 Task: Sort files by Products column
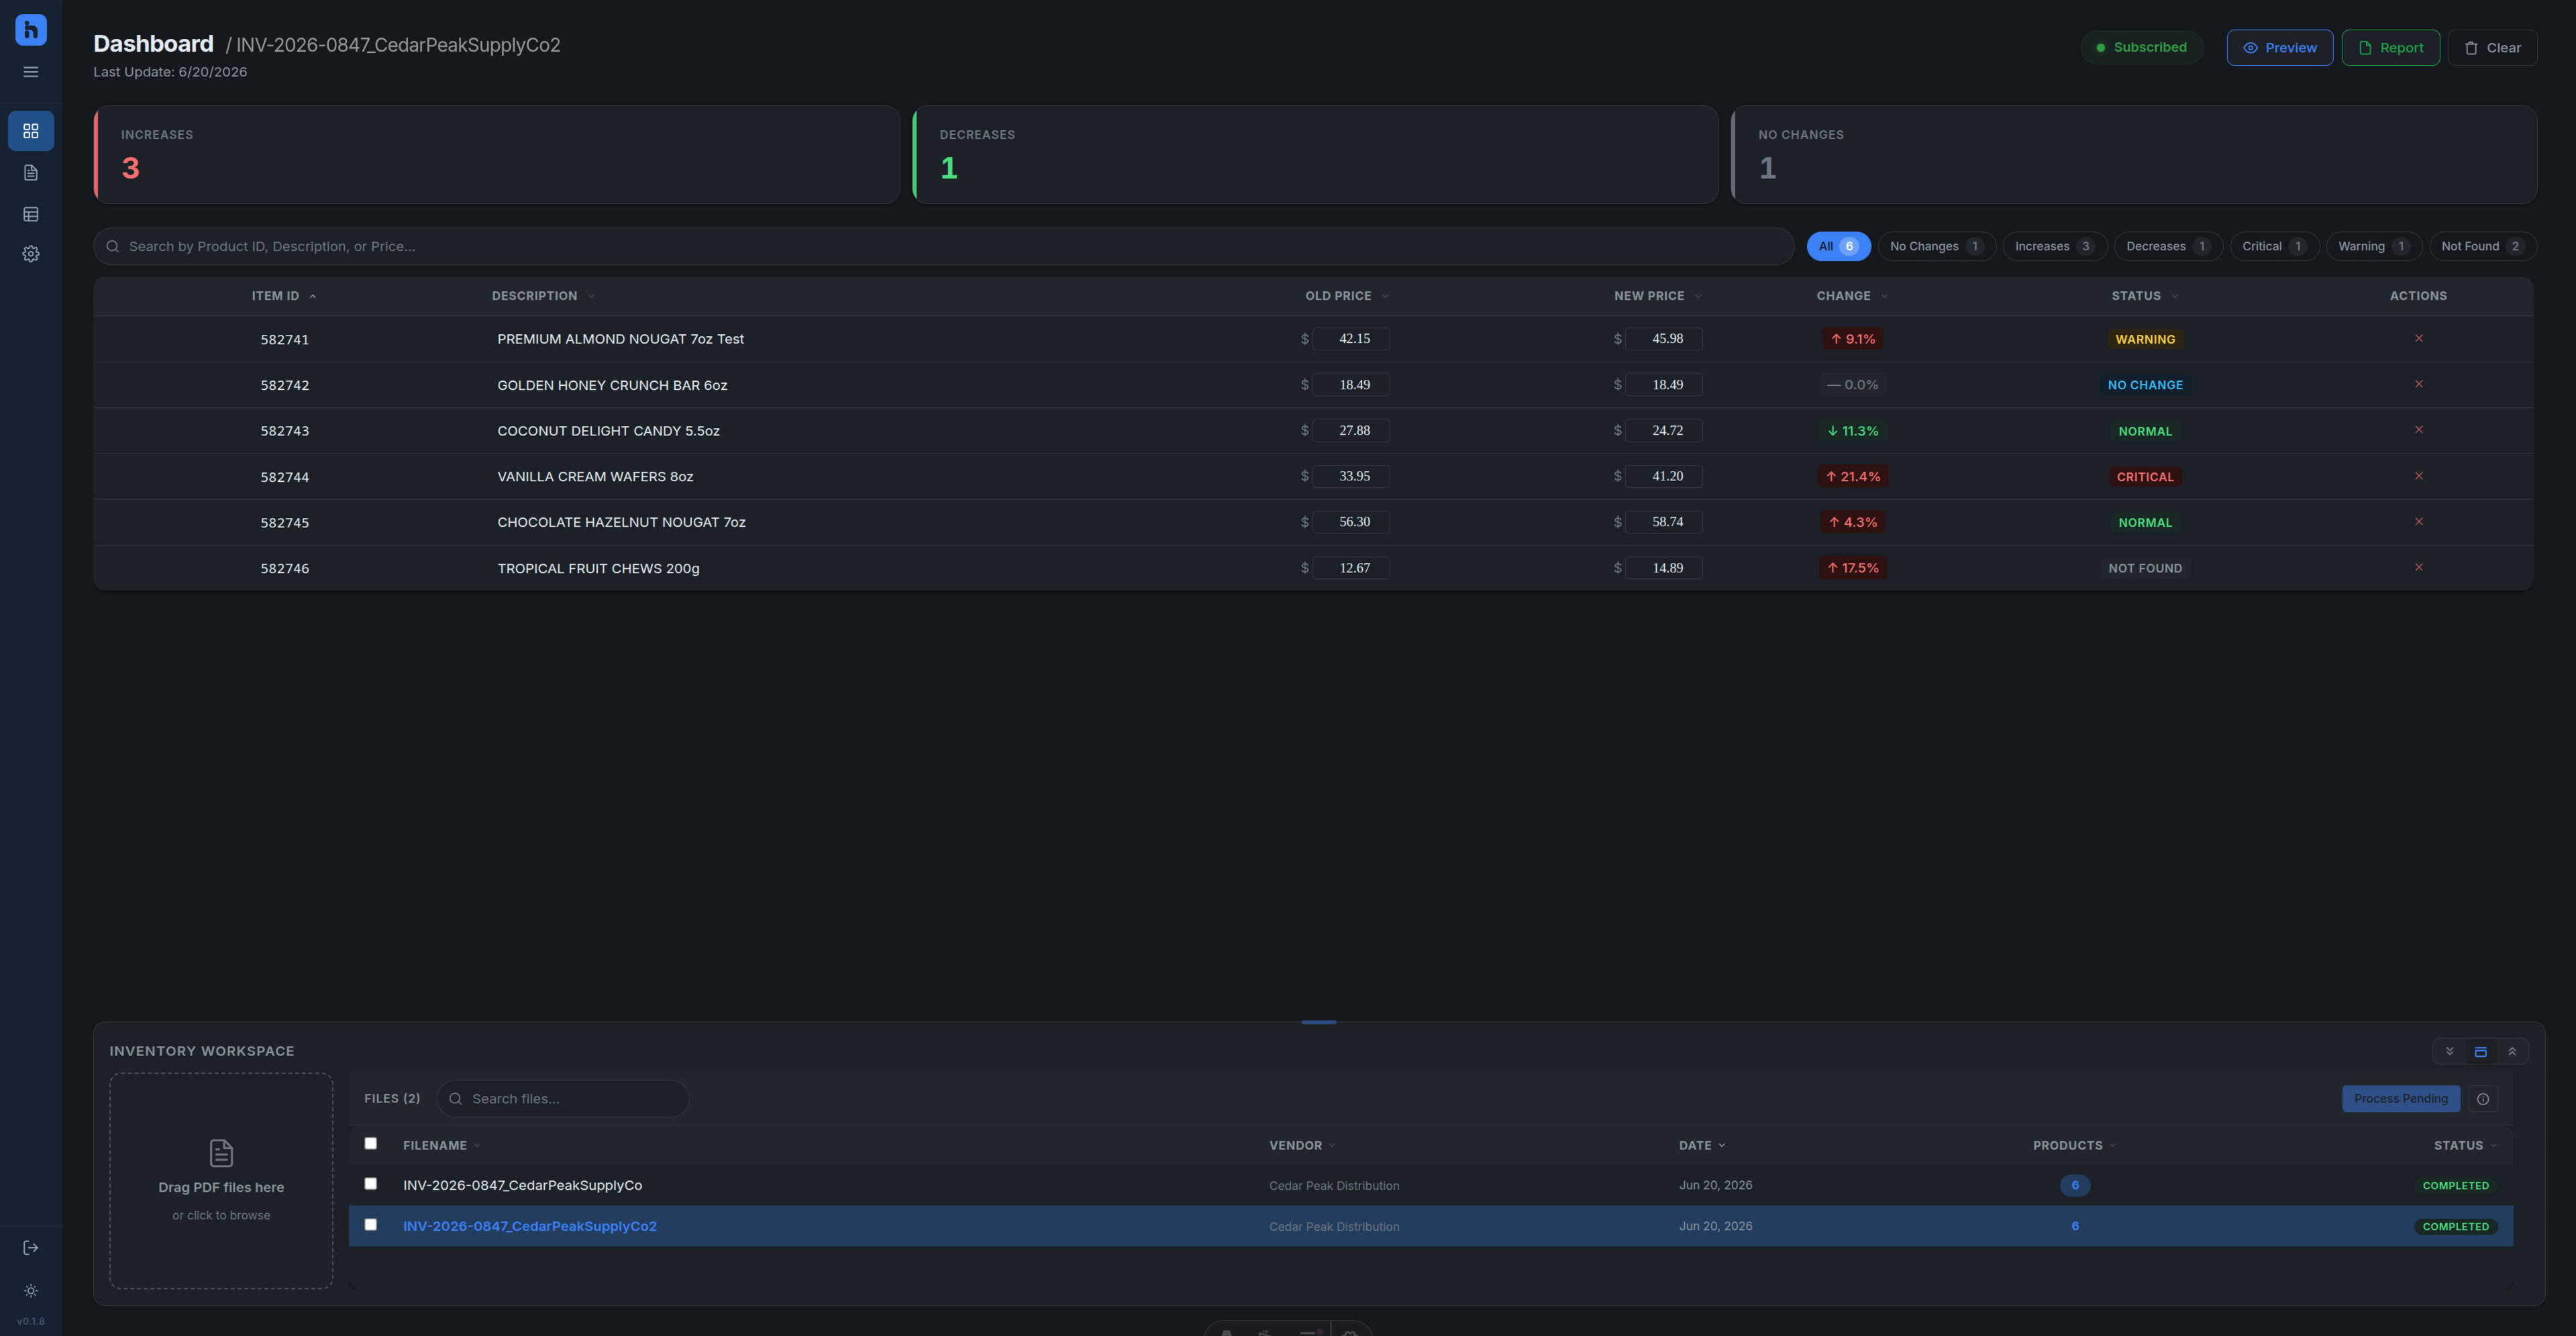pyautogui.click(x=2074, y=1145)
